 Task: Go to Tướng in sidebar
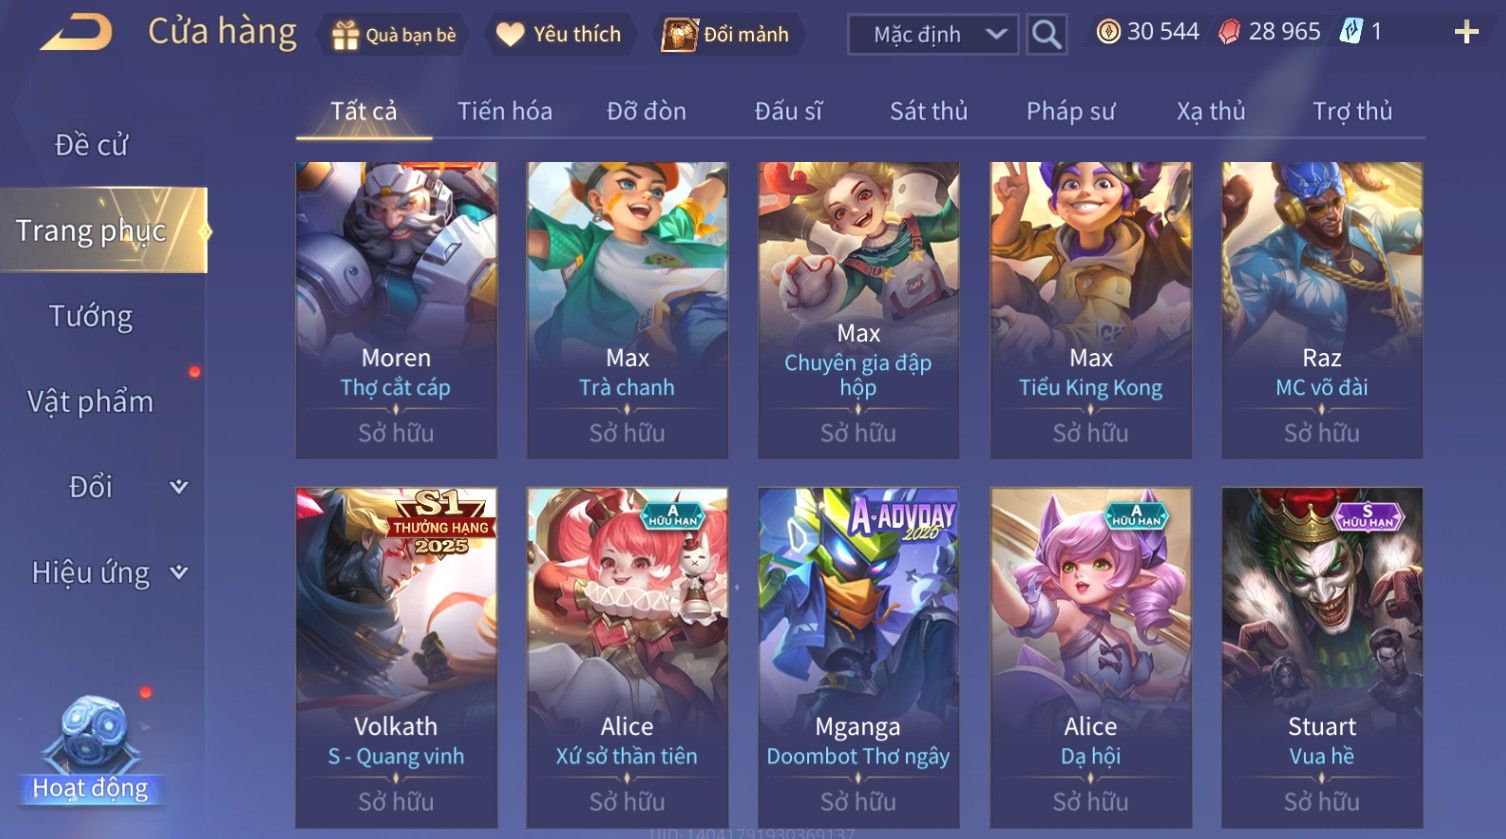(91, 316)
